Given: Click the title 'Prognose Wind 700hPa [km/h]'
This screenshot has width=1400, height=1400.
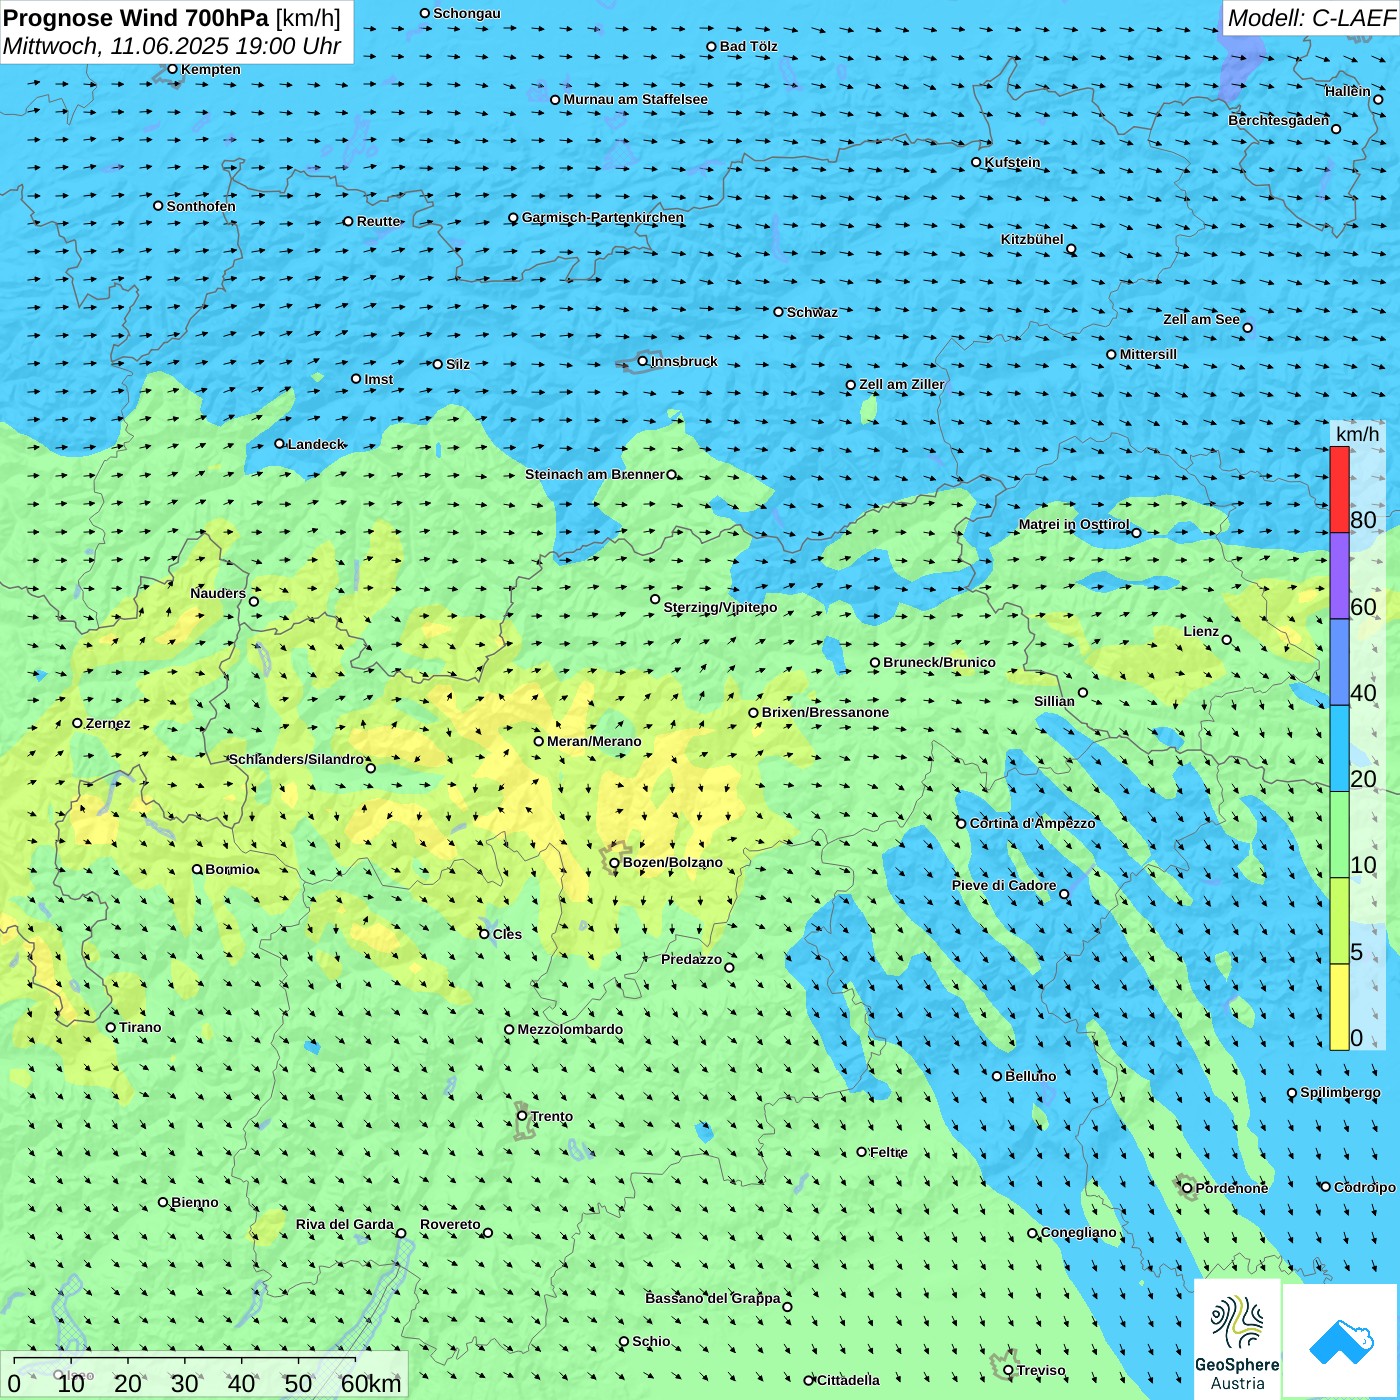Looking at the screenshot, I should pyautogui.click(x=172, y=18).
